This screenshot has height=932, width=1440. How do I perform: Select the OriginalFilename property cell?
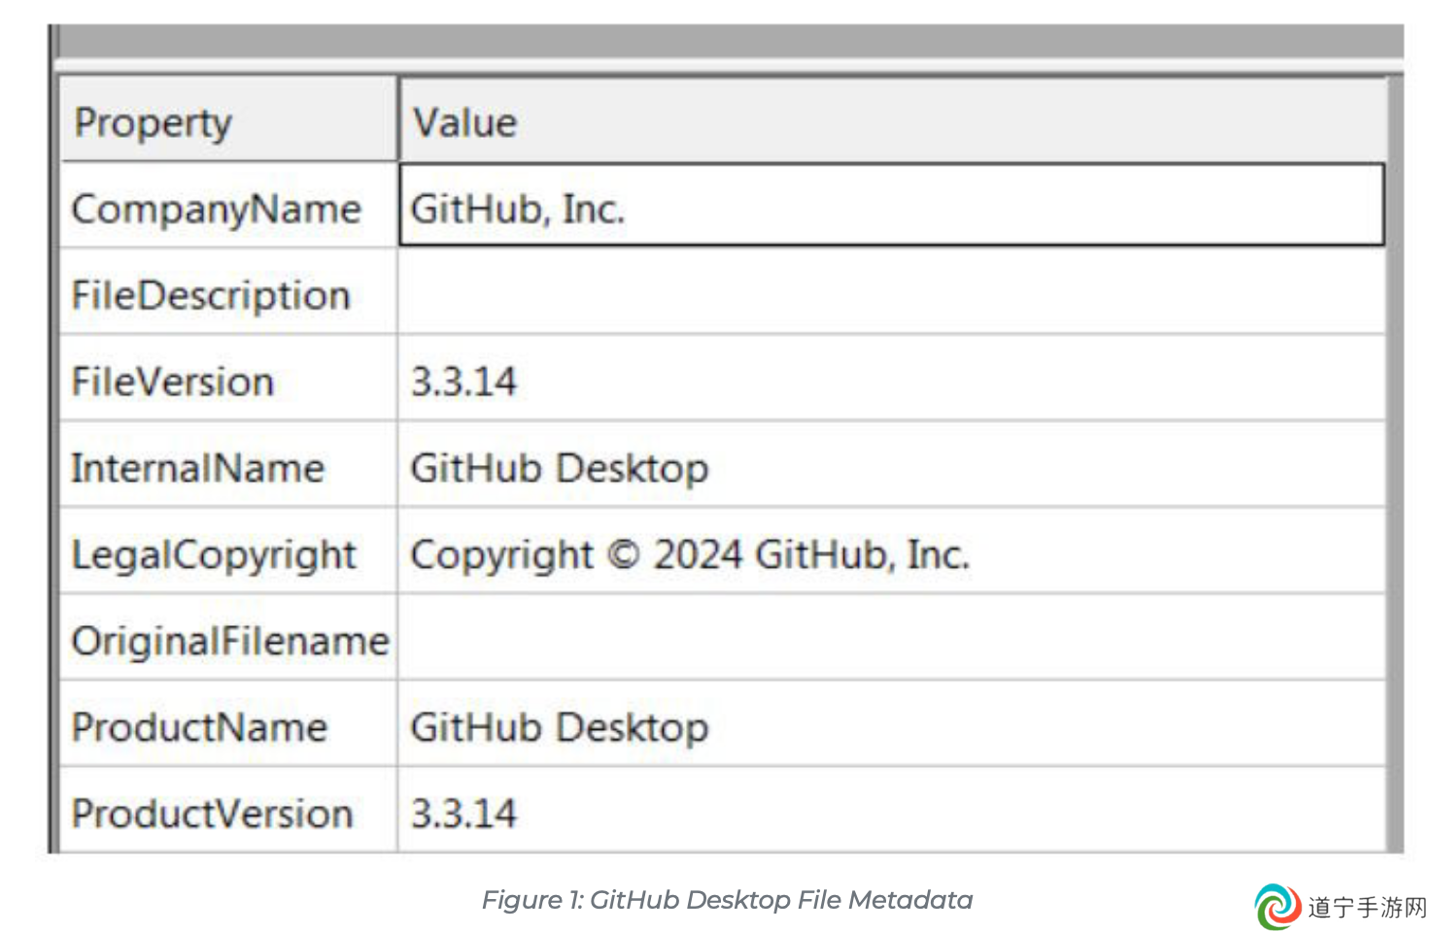pyautogui.click(x=229, y=638)
